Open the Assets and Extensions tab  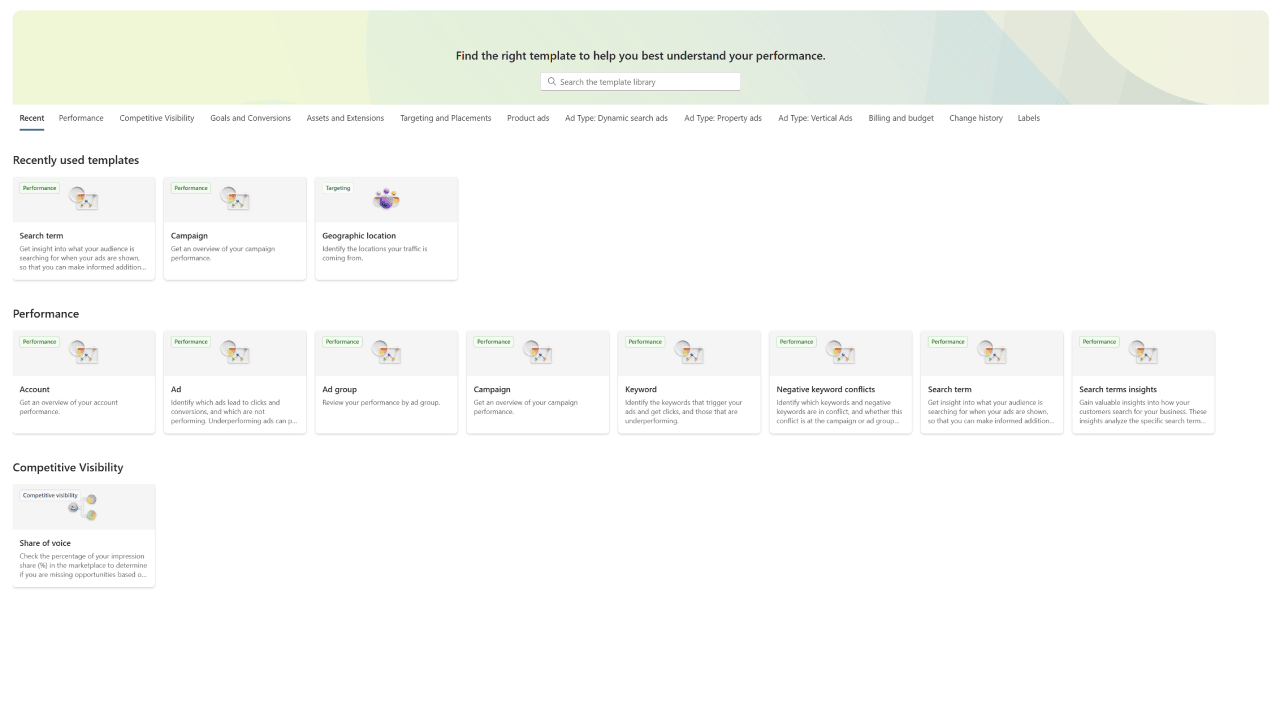345,118
